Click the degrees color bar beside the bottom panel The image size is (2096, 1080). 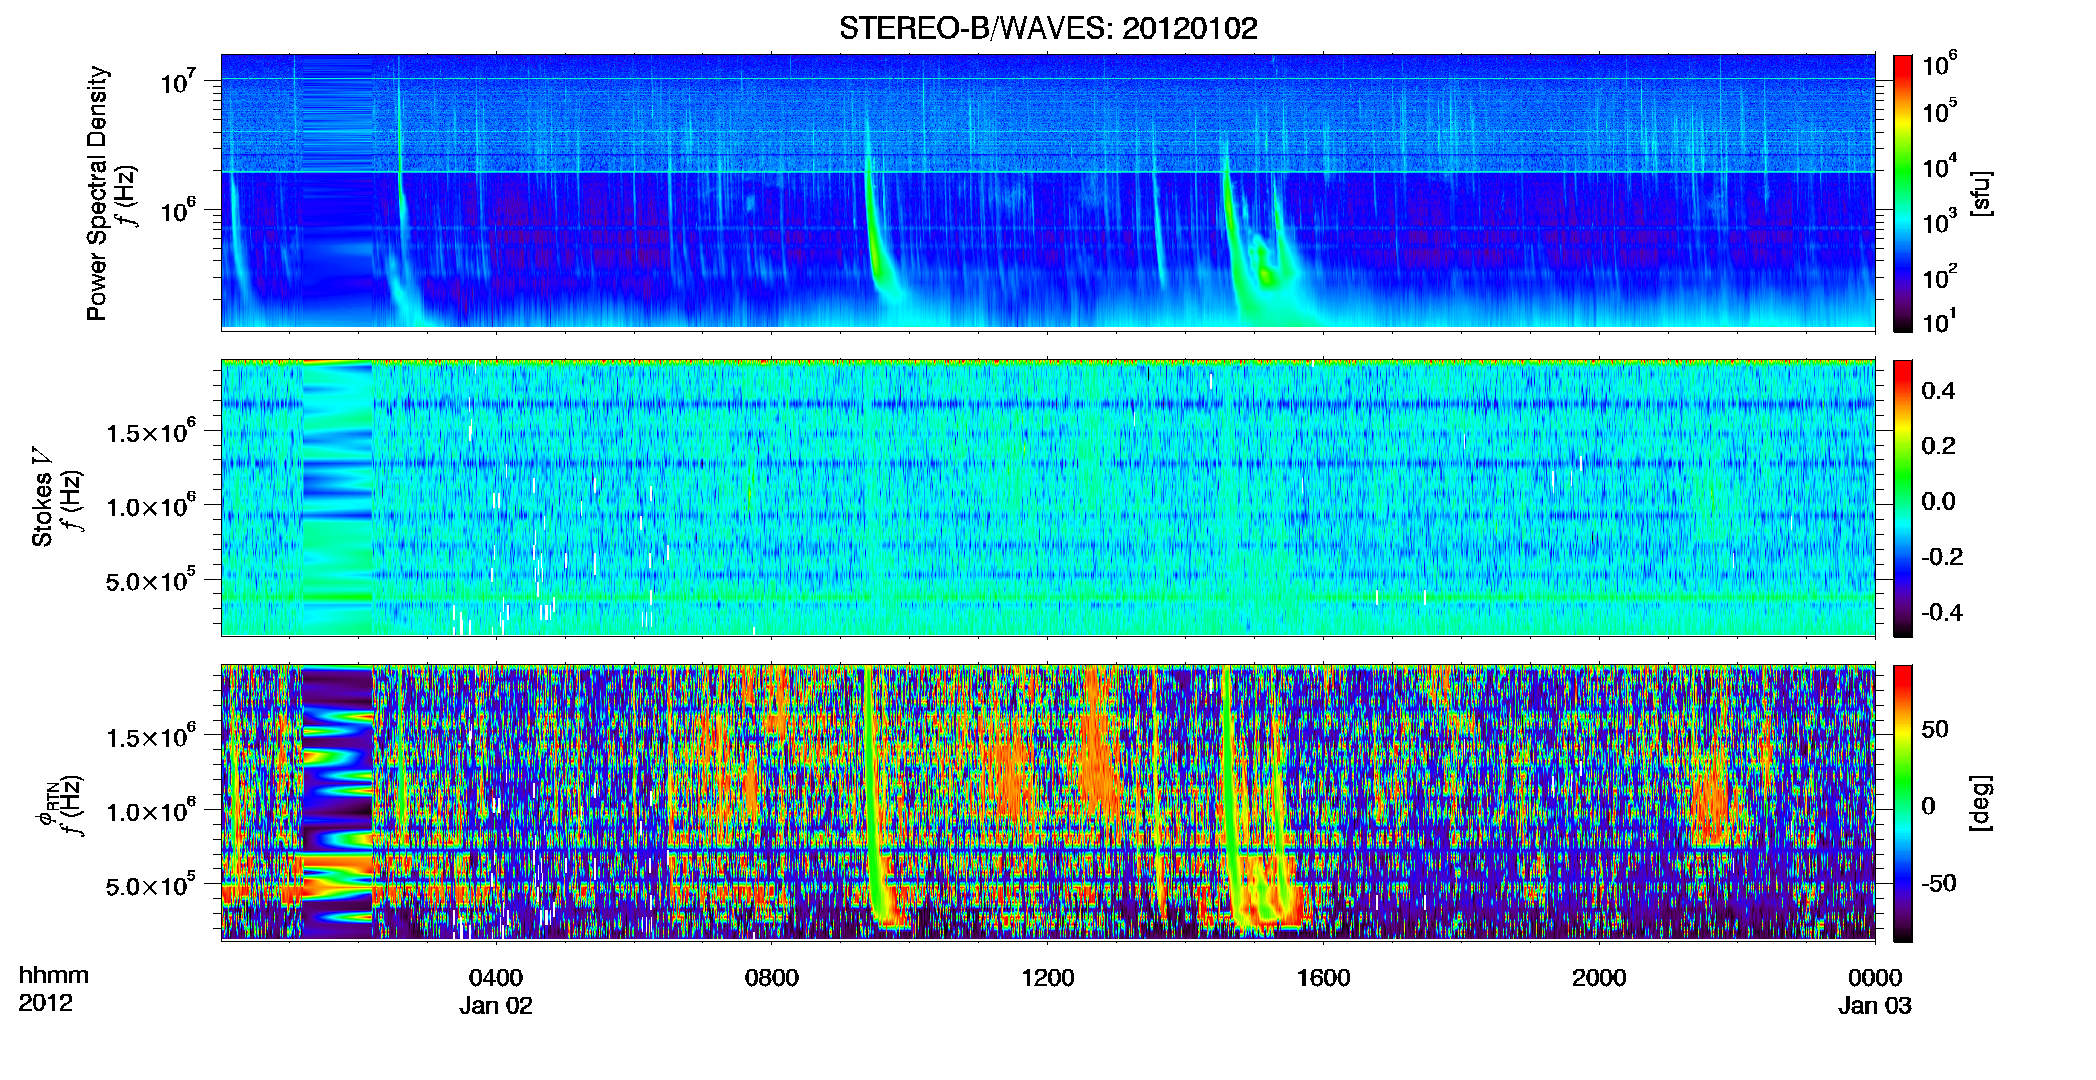click(x=1903, y=803)
